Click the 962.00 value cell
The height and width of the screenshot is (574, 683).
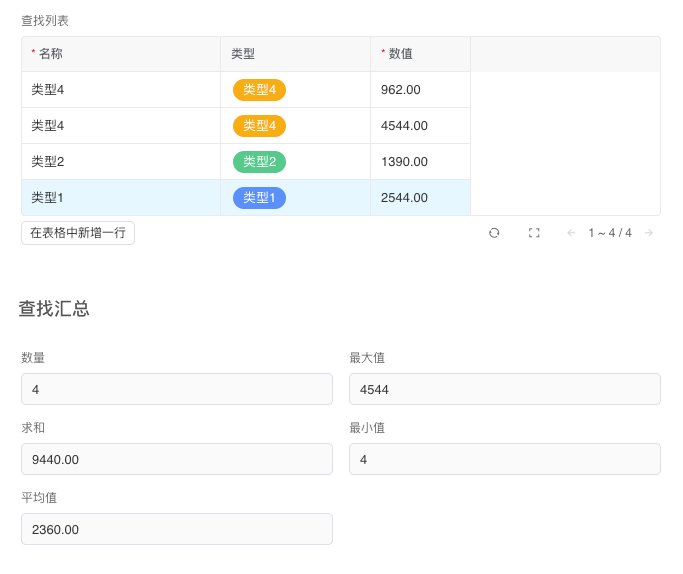pyautogui.click(x=401, y=90)
